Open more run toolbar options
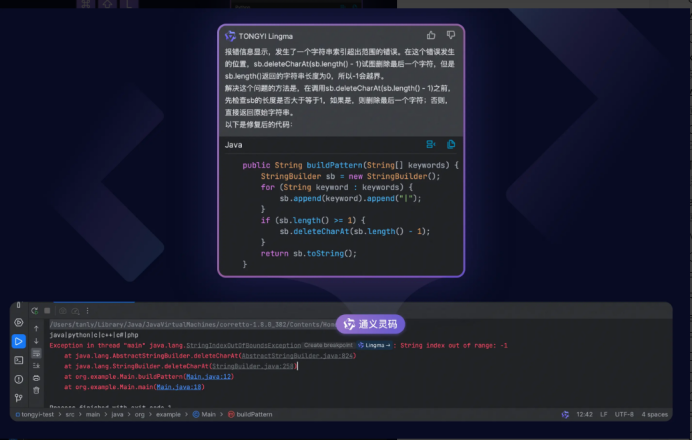 [87, 311]
